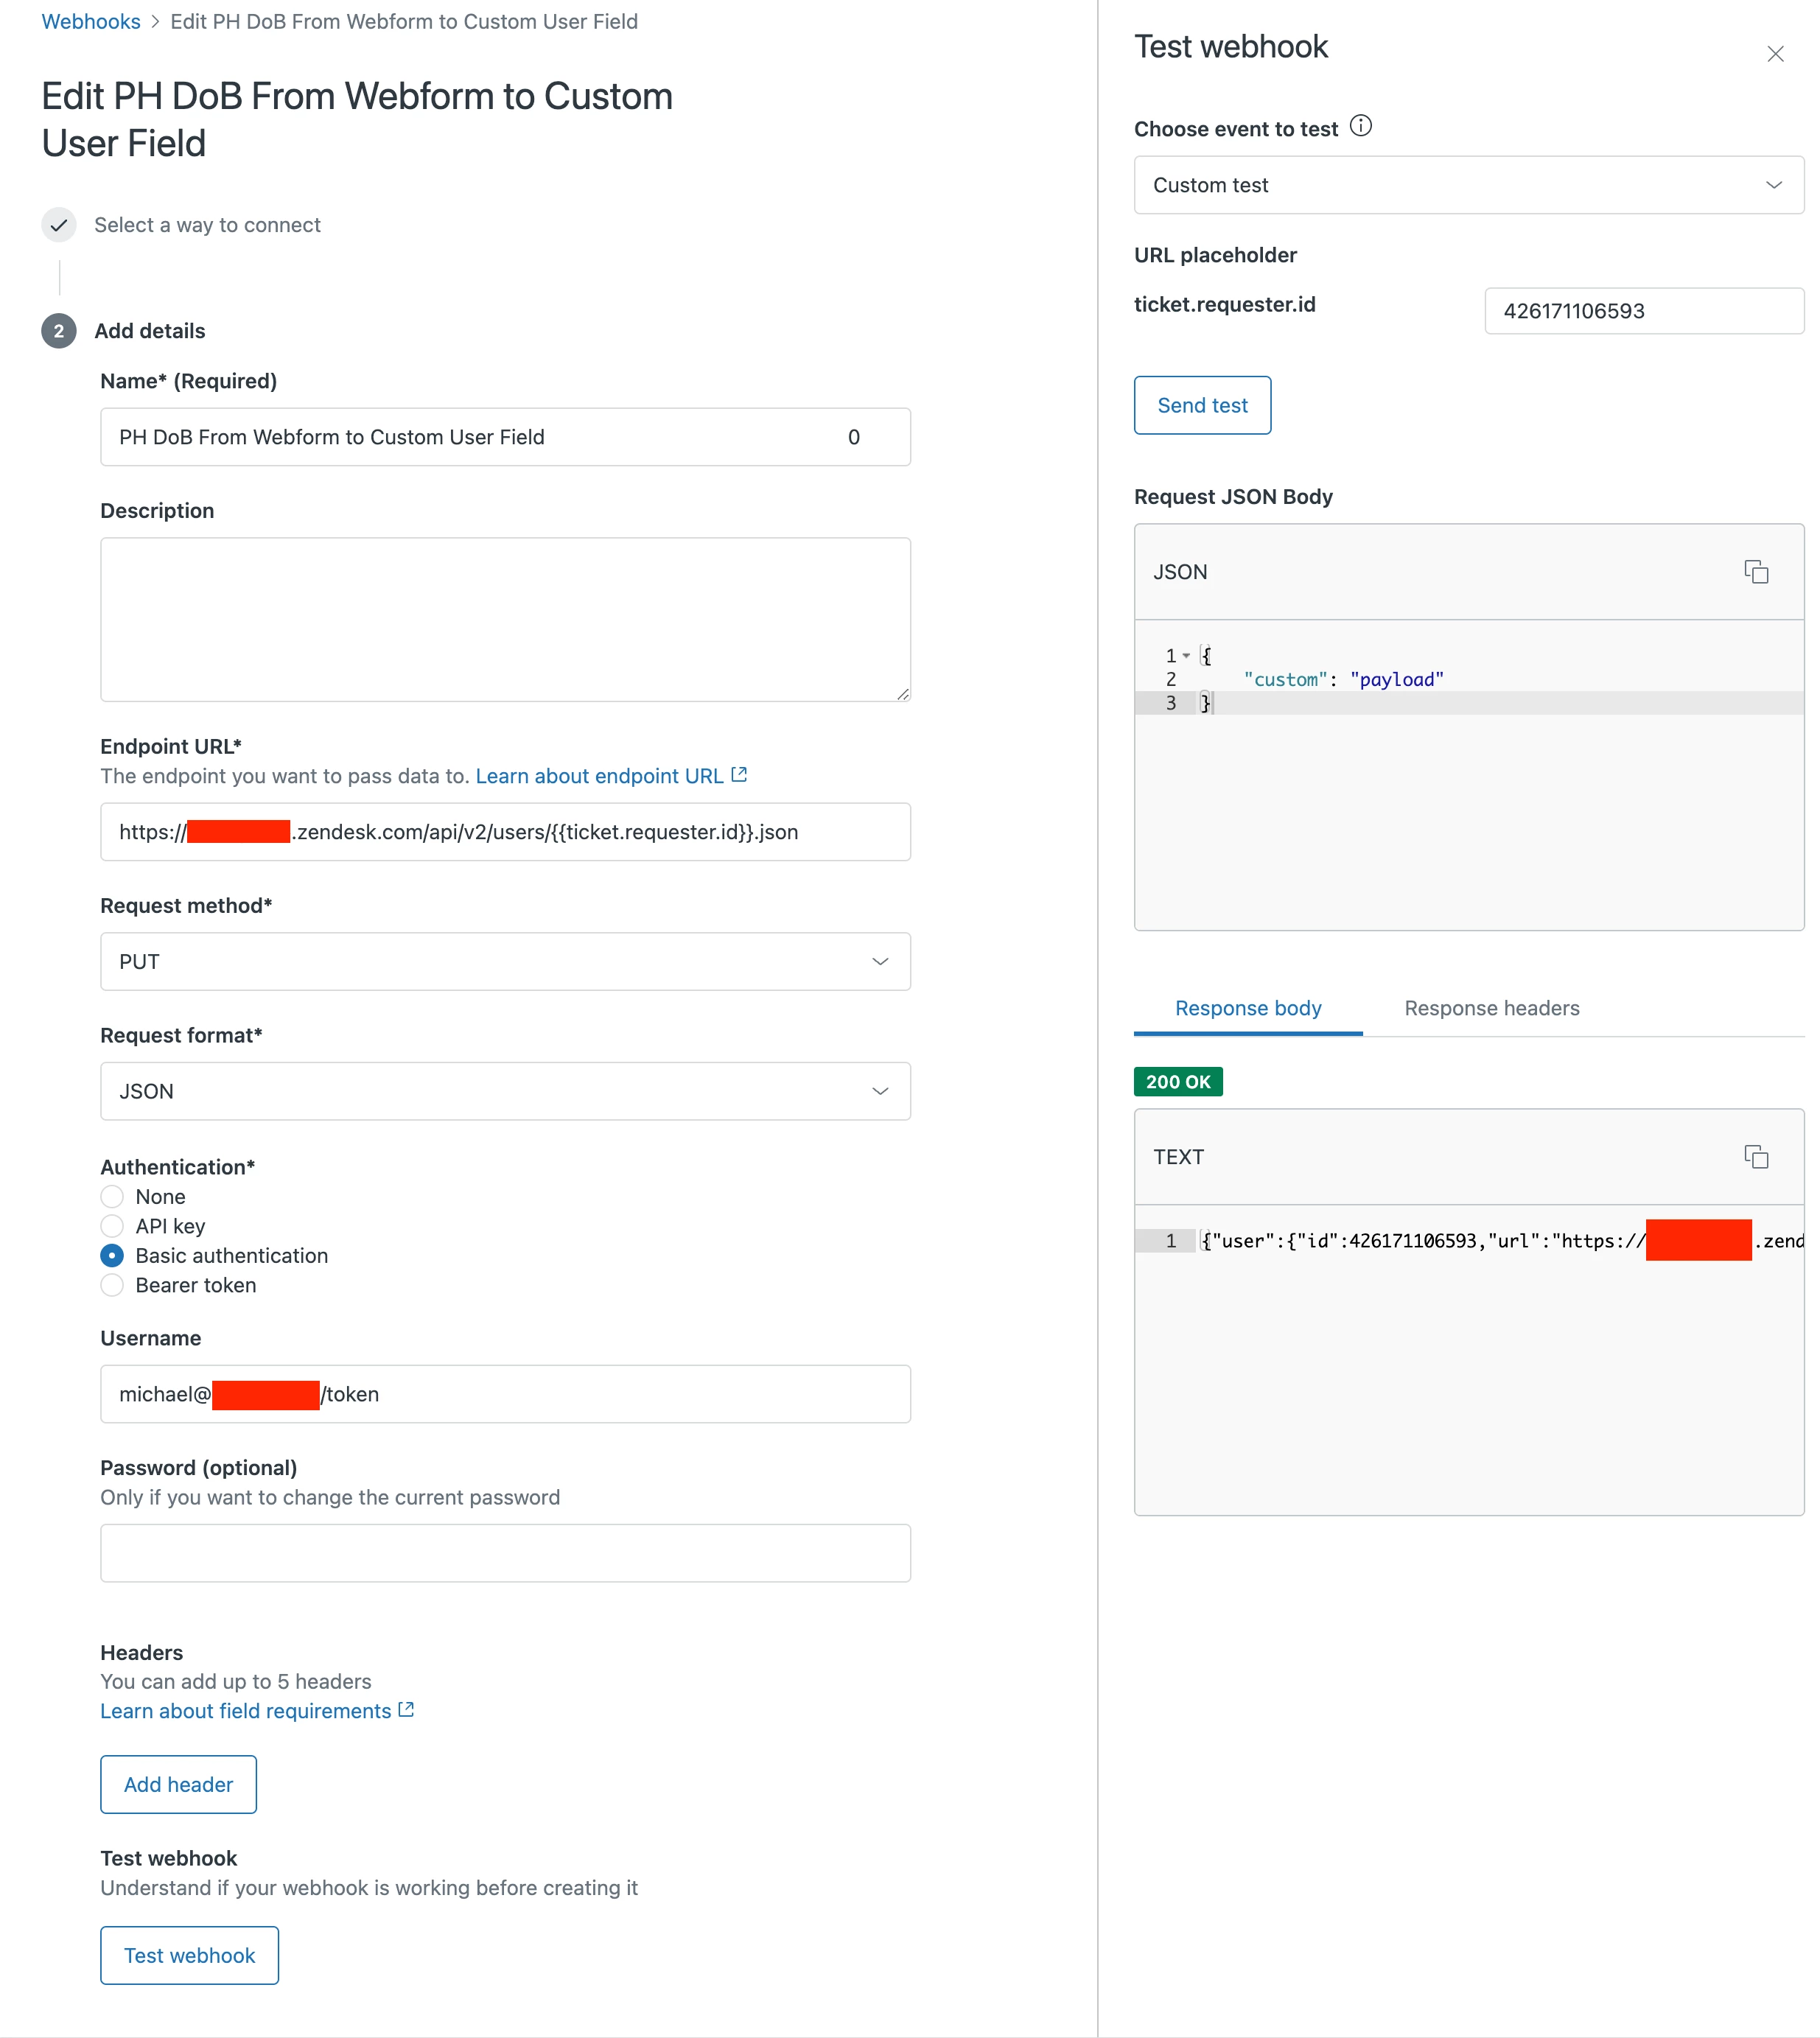Select Basic authentication radio button
This screenshot has width=1820, height=2038.
coord(112,1256)
